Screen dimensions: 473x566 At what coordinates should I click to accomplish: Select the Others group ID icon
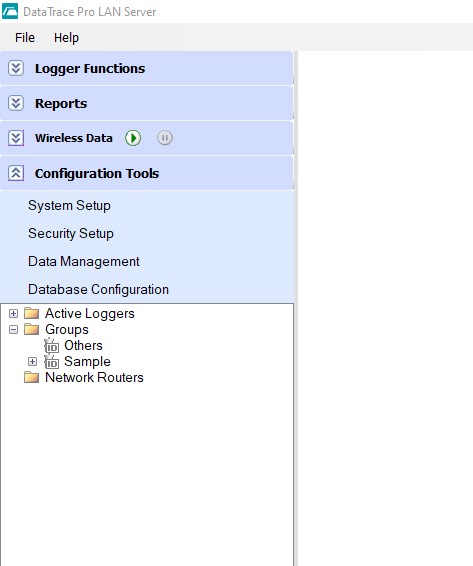[x=51, y=345]
